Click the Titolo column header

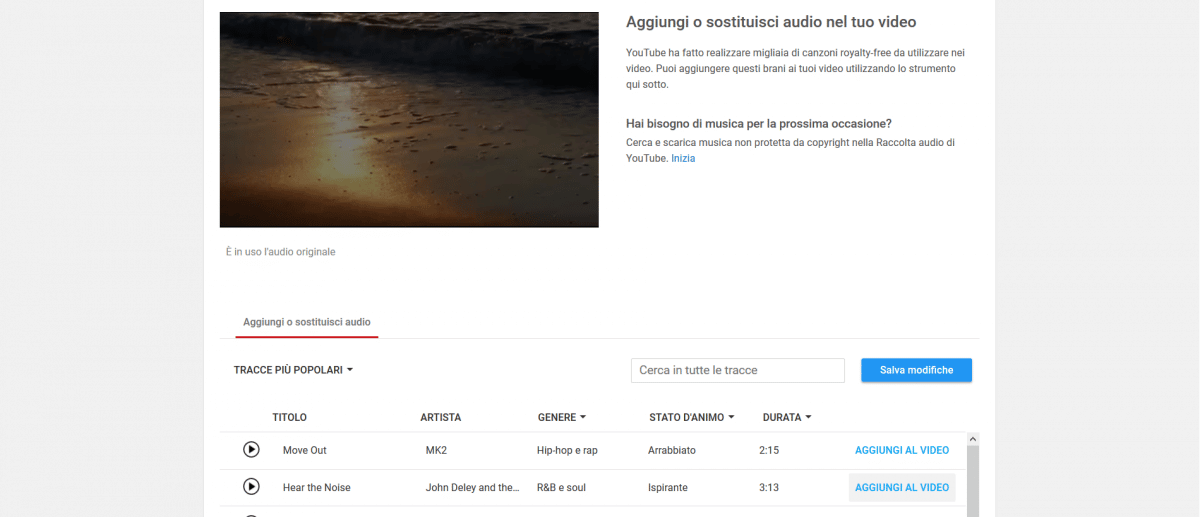click(289, 417)
